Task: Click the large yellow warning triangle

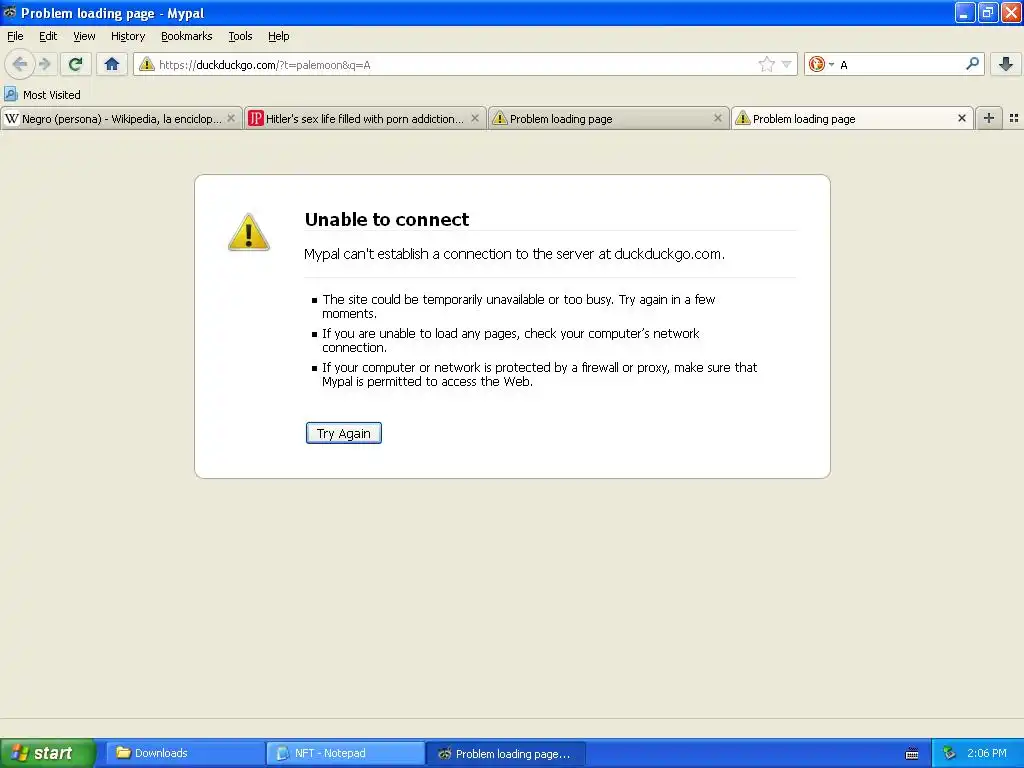Action: pos(249,232)
